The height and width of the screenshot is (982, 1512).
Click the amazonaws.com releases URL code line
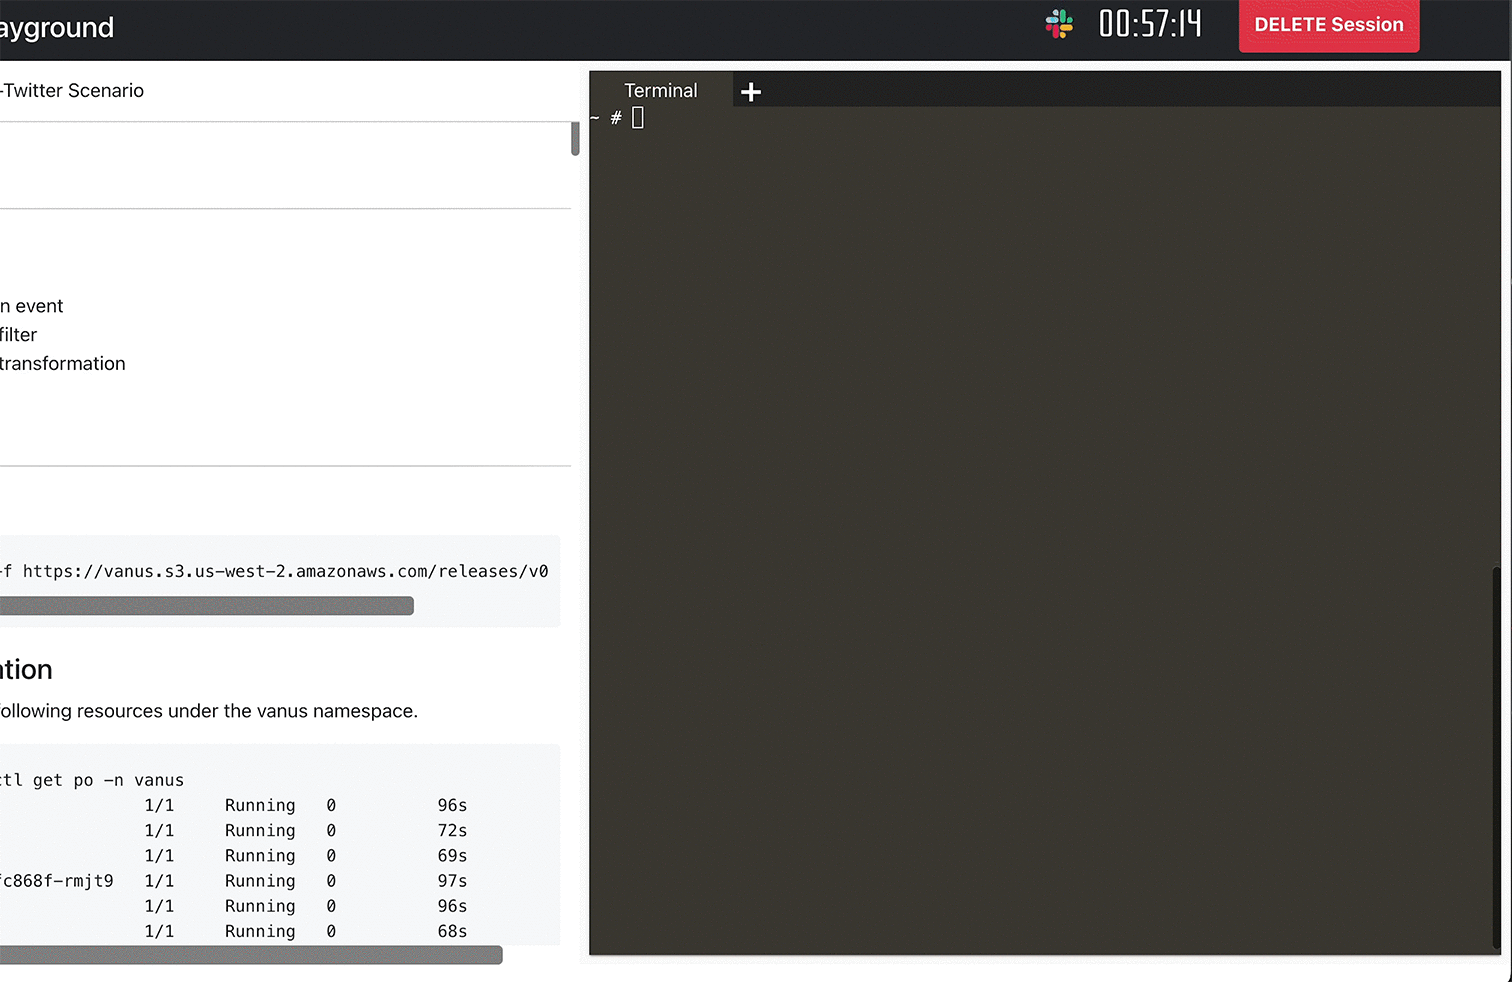pyautogui.click(x=275, y=571)
